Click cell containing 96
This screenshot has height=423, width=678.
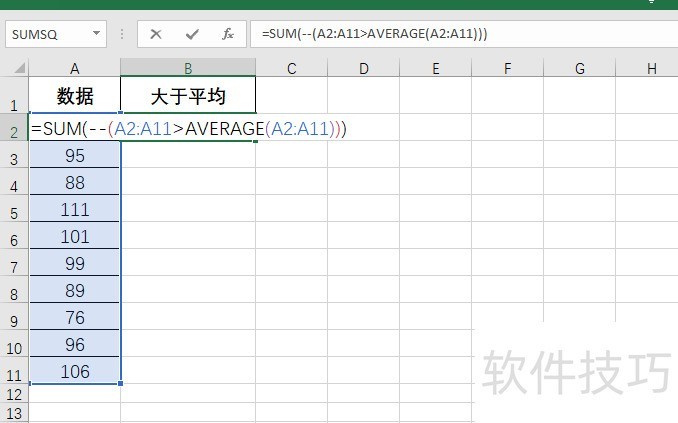(x=74, y=343)
